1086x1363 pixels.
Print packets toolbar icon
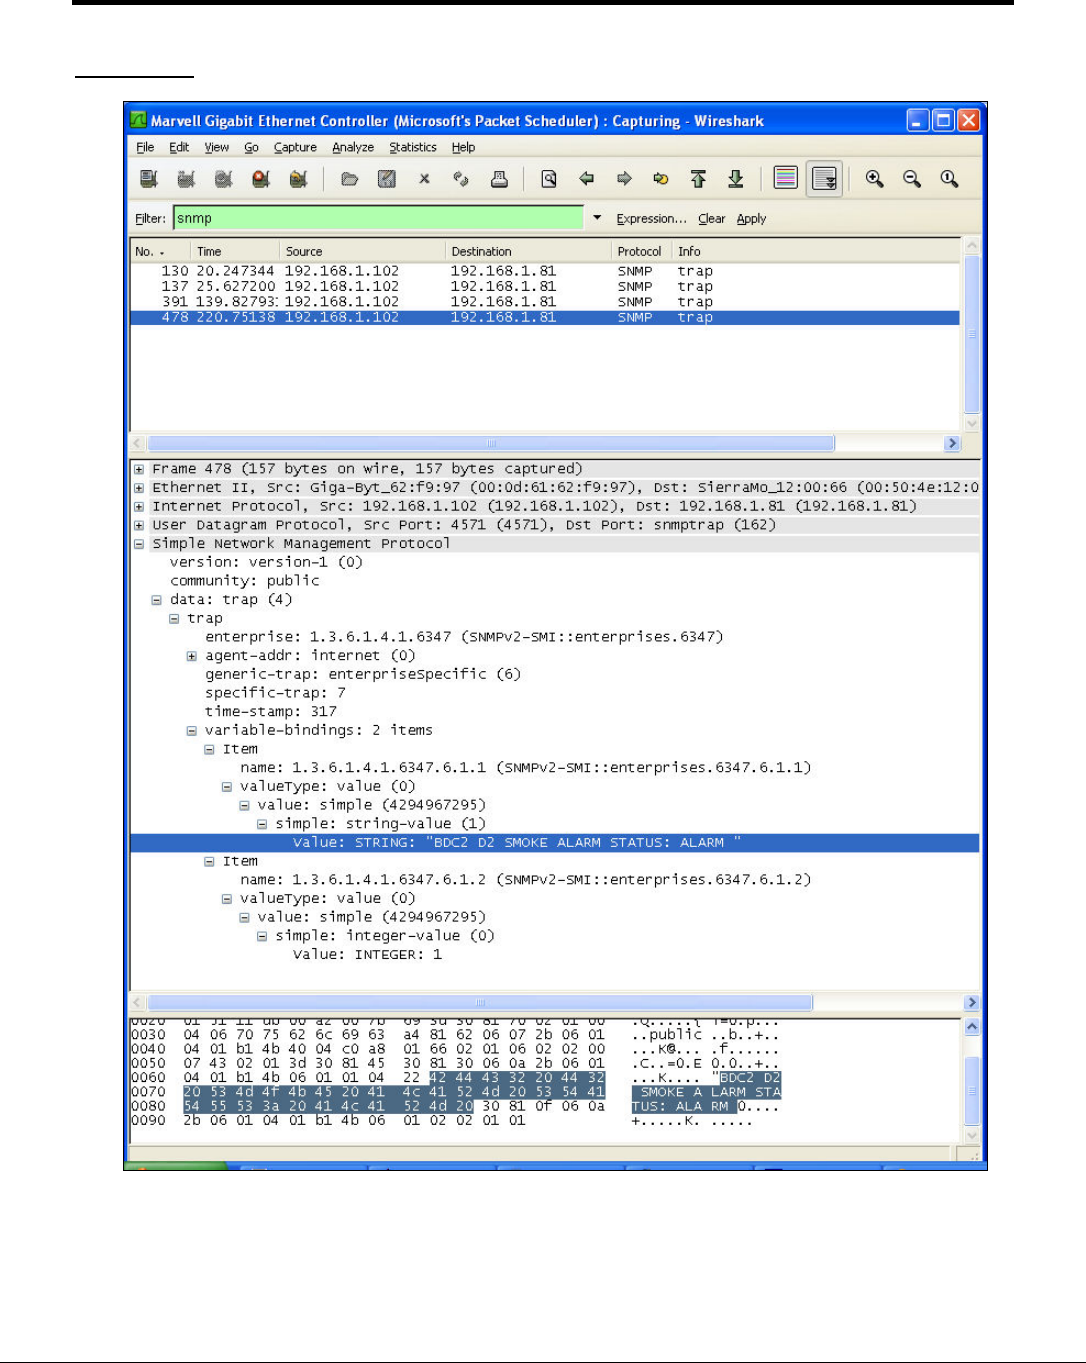tap(499, 179)
